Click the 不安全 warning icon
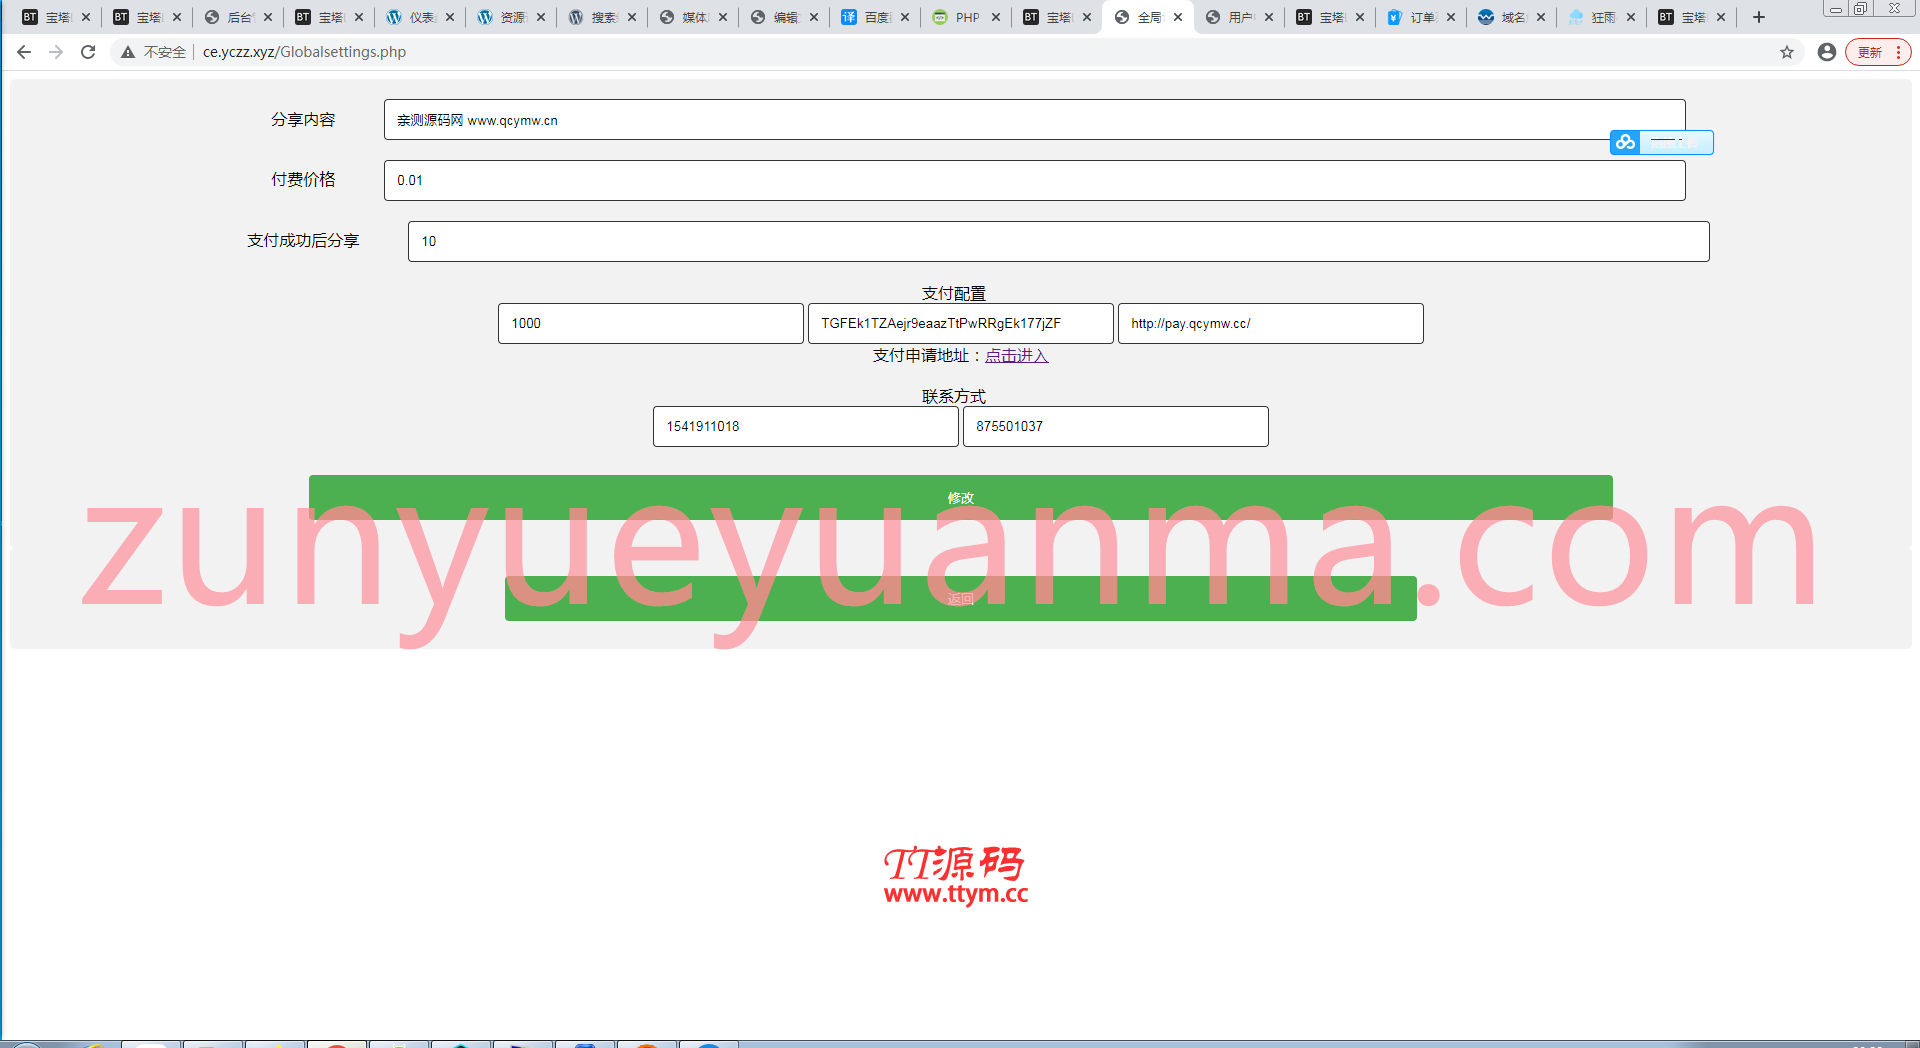1920x1048 pixels. pos(128,52)
